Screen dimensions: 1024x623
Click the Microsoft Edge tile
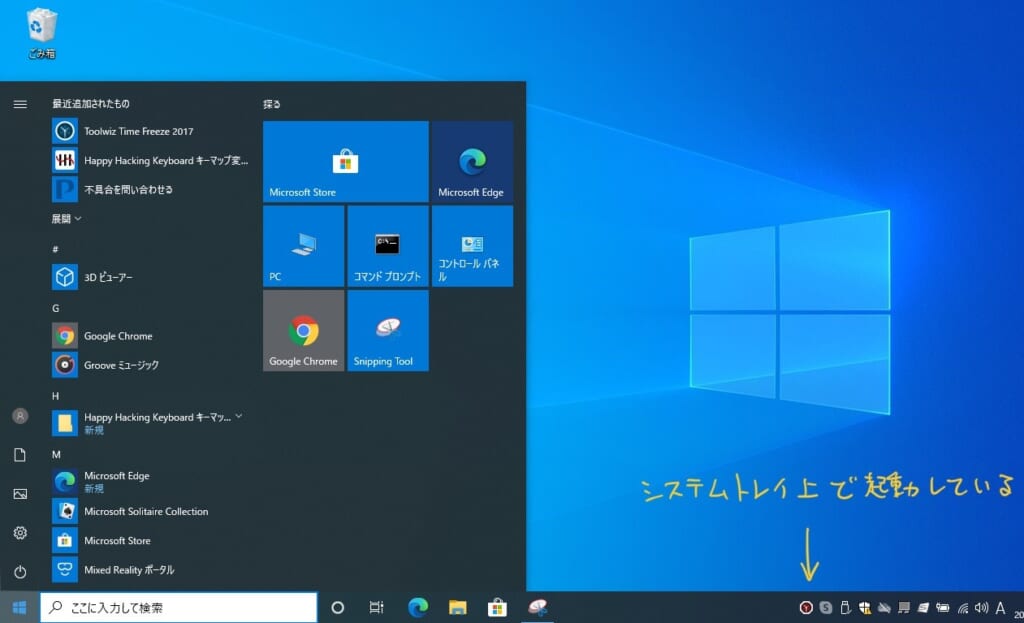(x=472, y=161)
